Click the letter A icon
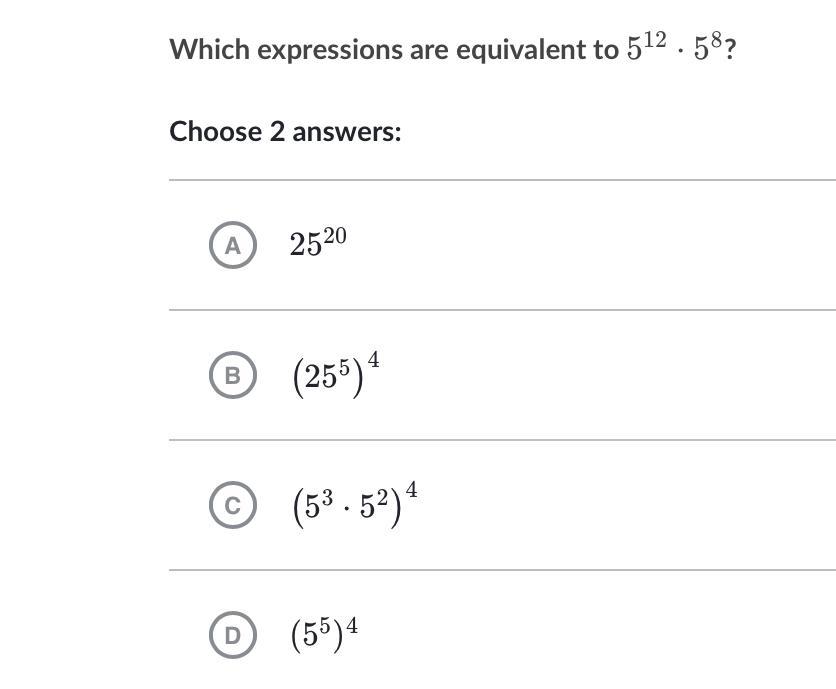This screenshot has width=836, height=689. click(x=233, y=245)
